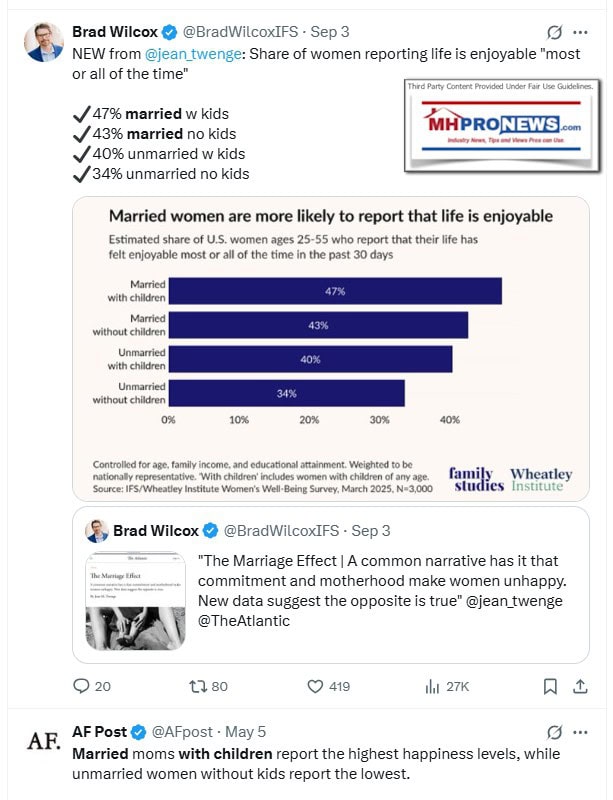Click Grok icon on Brad Wilcox tweet
This screenshot has width=613, height=800.
(x=554, y=33)
